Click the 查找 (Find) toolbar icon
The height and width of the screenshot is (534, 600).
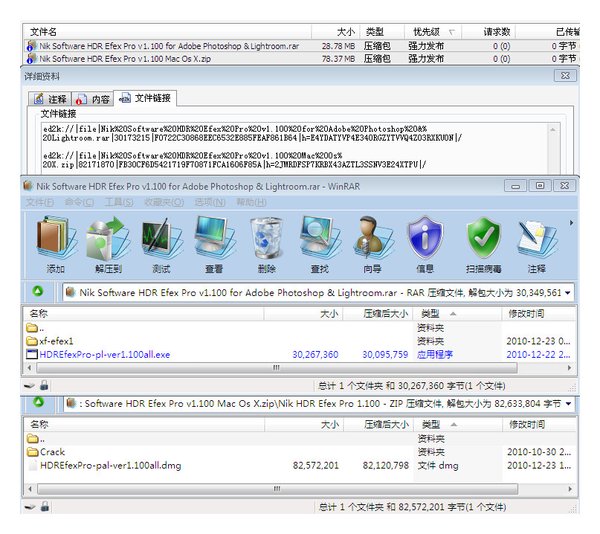pyautogui.click(x=320, y=238)
